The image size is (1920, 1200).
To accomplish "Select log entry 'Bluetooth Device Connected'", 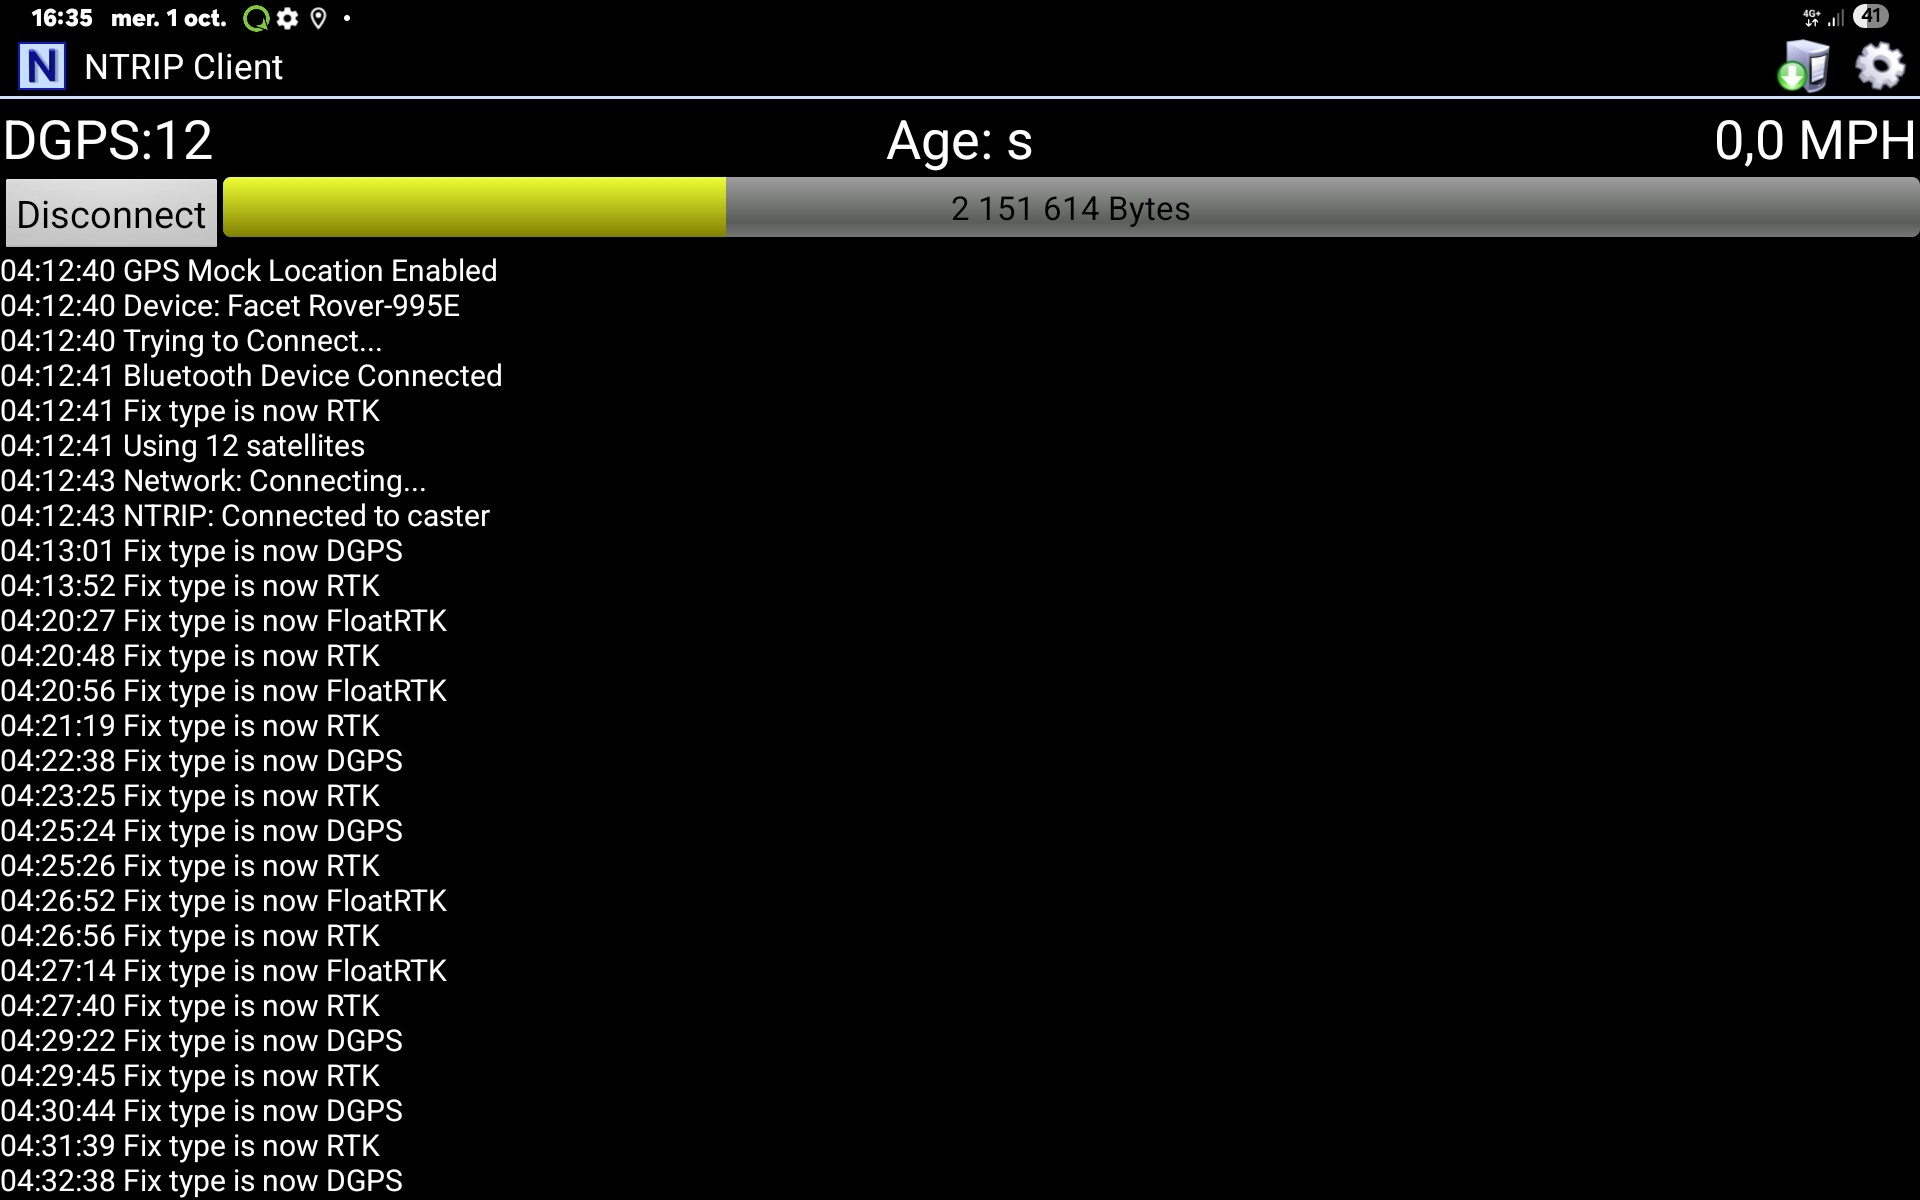I will (251, 376).
